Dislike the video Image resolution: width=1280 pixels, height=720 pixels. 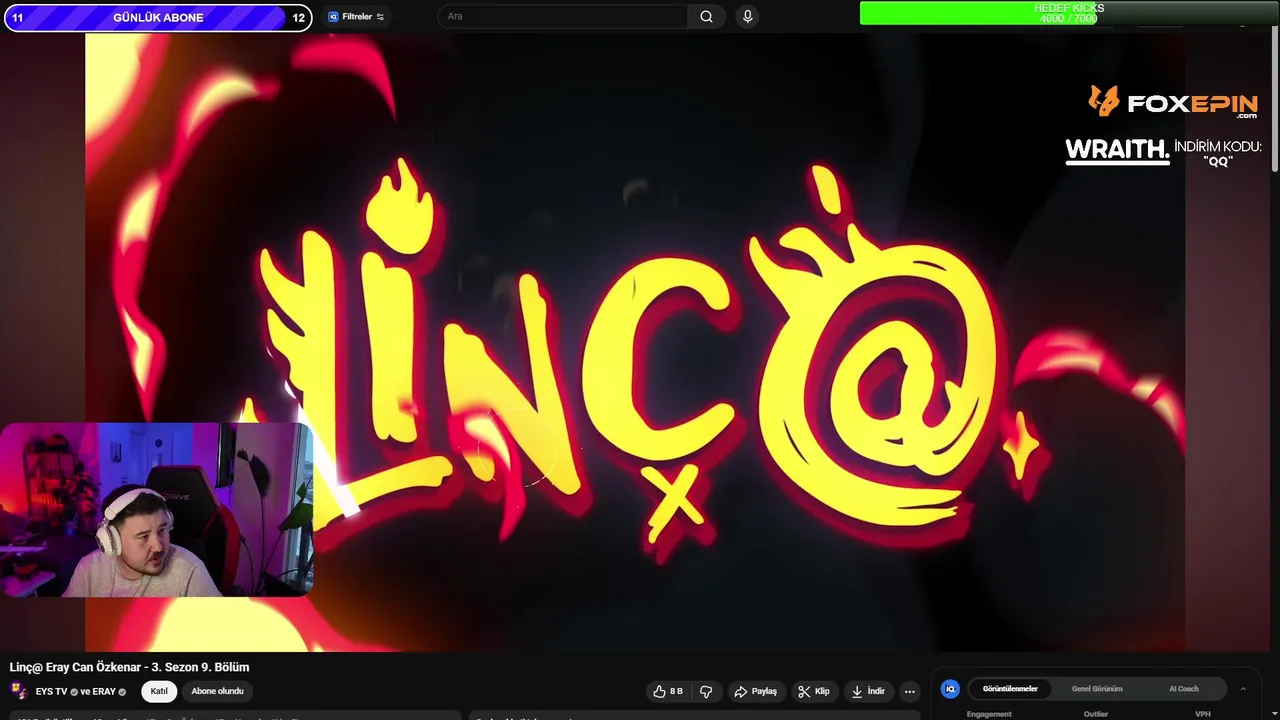click(x=706, y=691)
